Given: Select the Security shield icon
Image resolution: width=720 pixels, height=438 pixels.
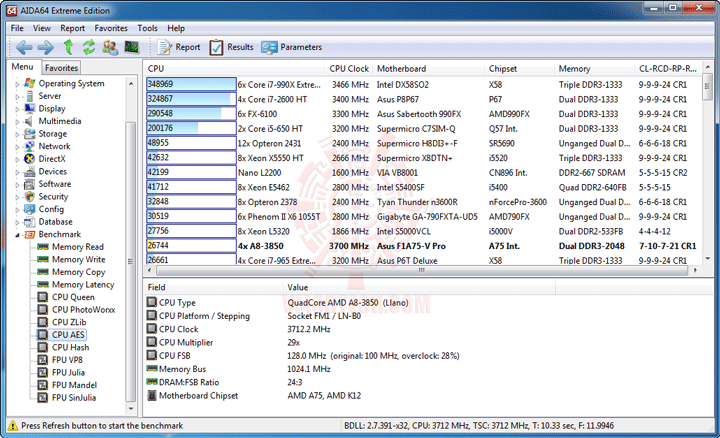Looking at the screenshot, I should (29, 197).
